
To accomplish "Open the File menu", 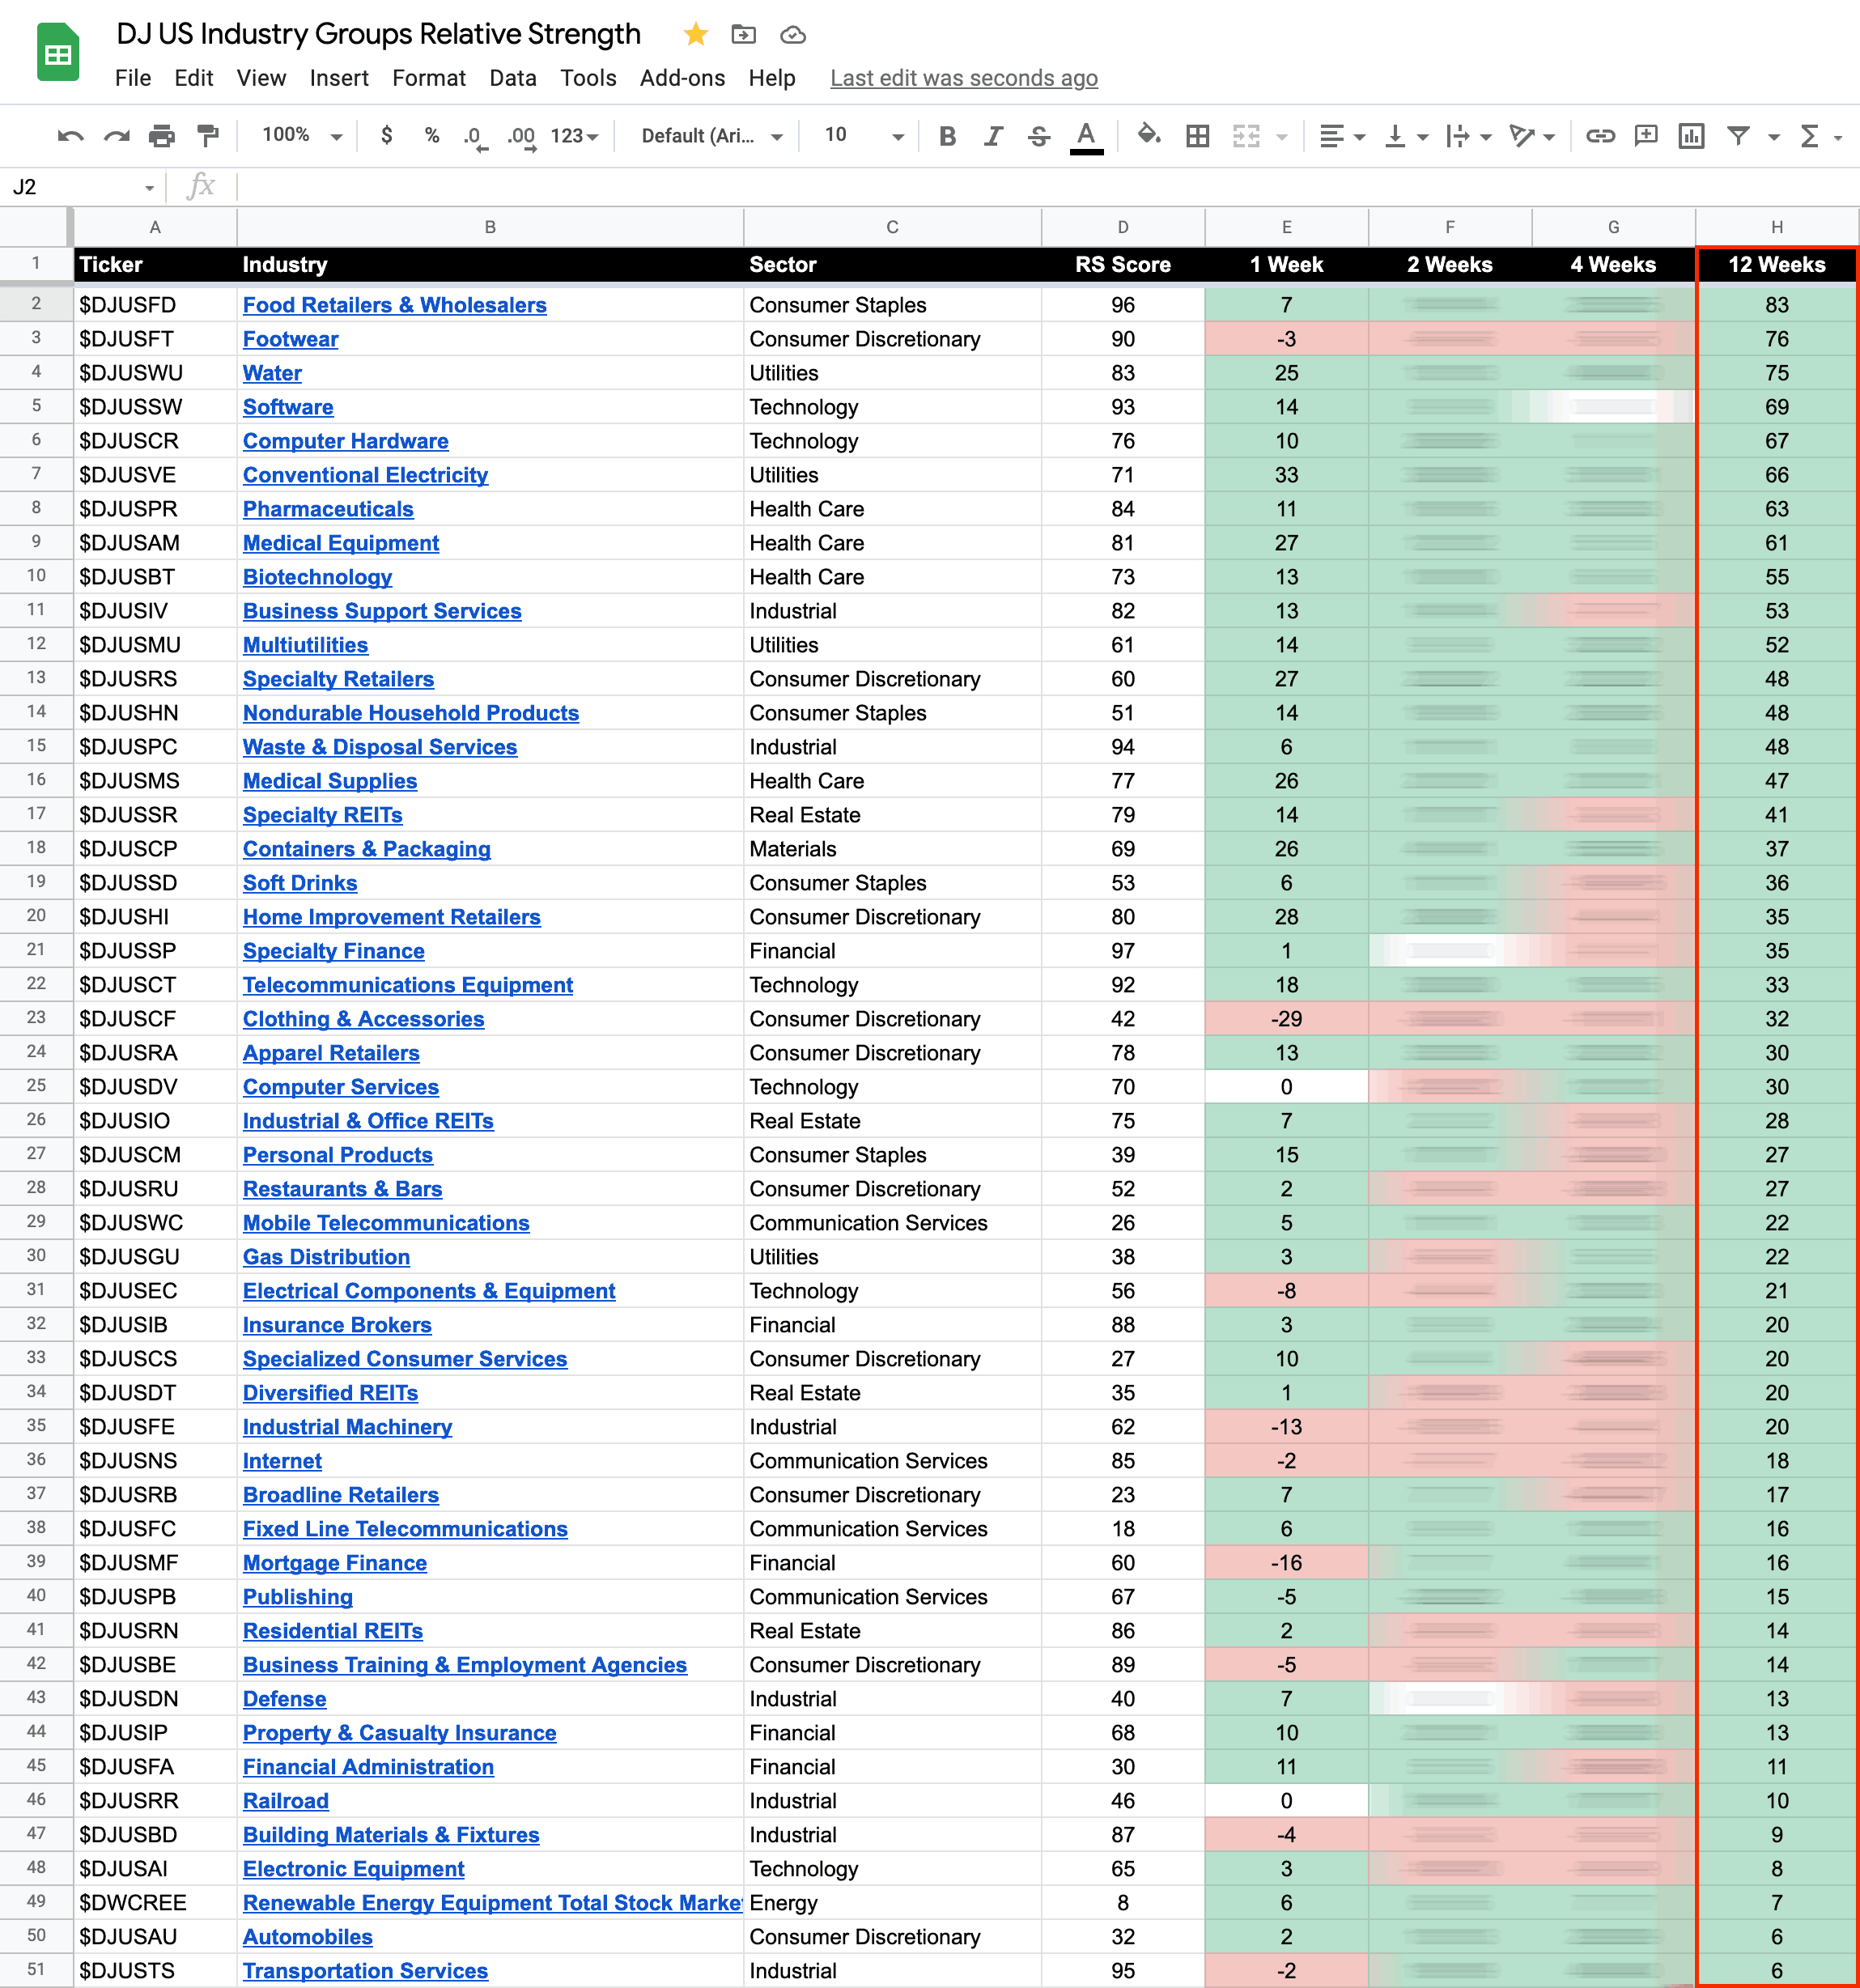I will point(133,78).
